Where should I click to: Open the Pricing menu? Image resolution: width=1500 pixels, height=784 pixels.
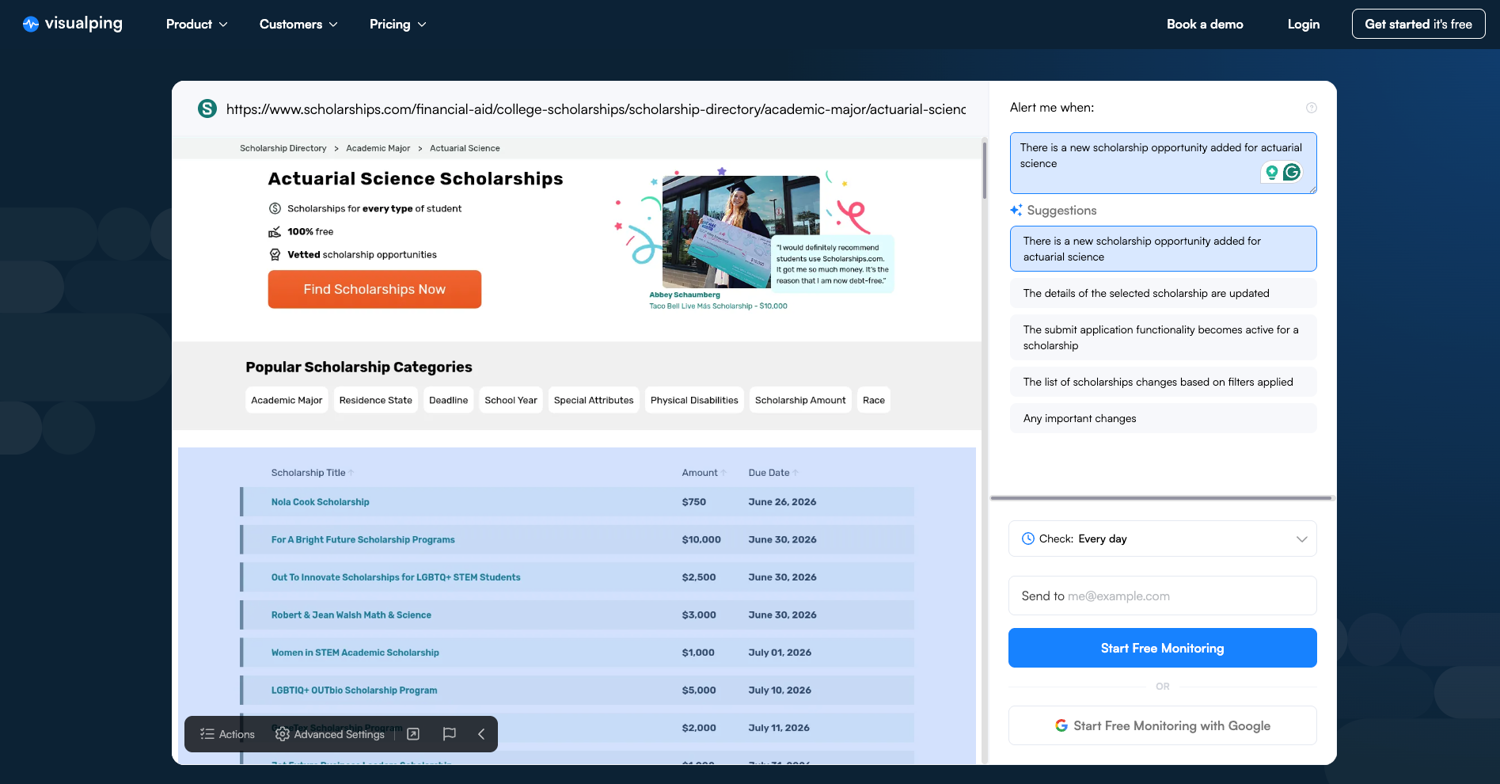click(398, 24)
